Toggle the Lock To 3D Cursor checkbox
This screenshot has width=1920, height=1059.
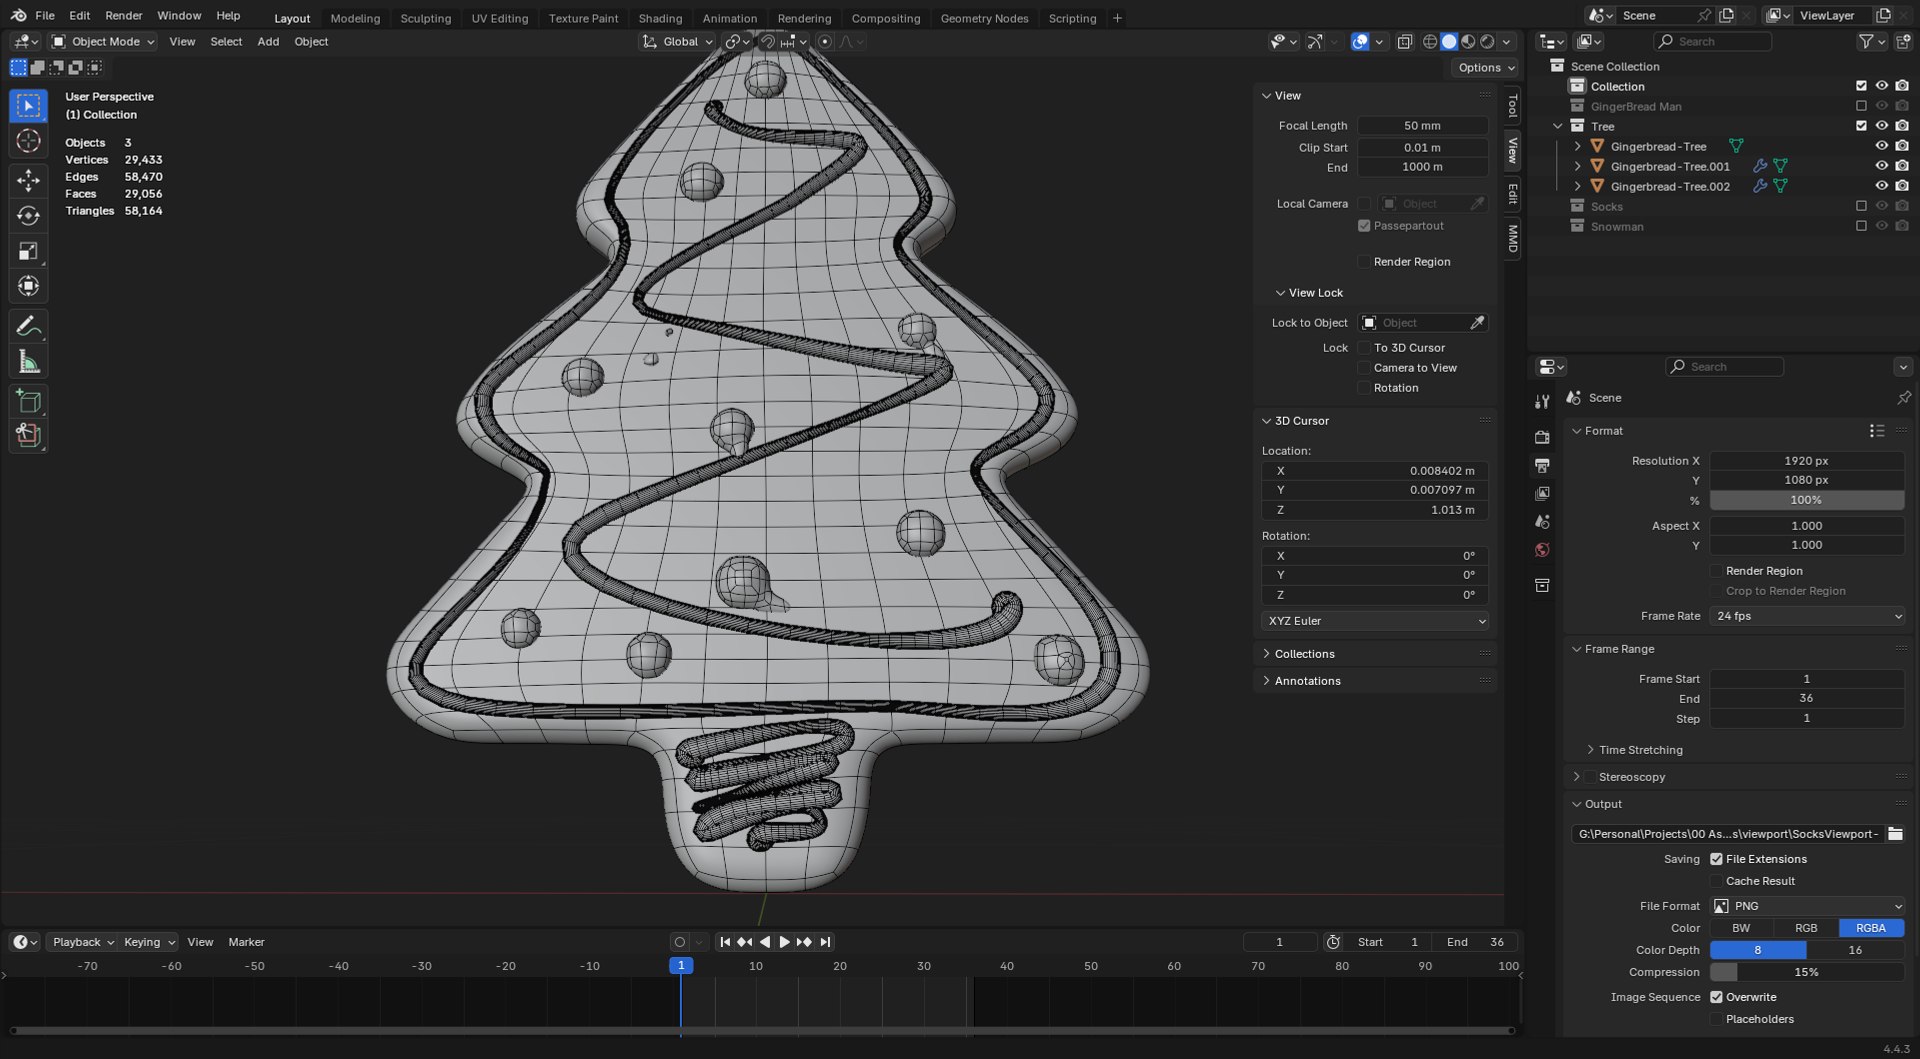pyautogui.click(x=1364, y=348)
